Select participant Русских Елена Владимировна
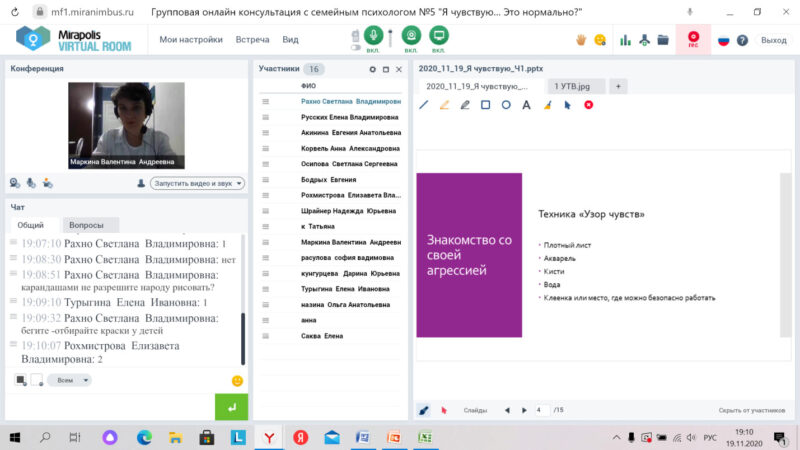 (x=349, y=117)
